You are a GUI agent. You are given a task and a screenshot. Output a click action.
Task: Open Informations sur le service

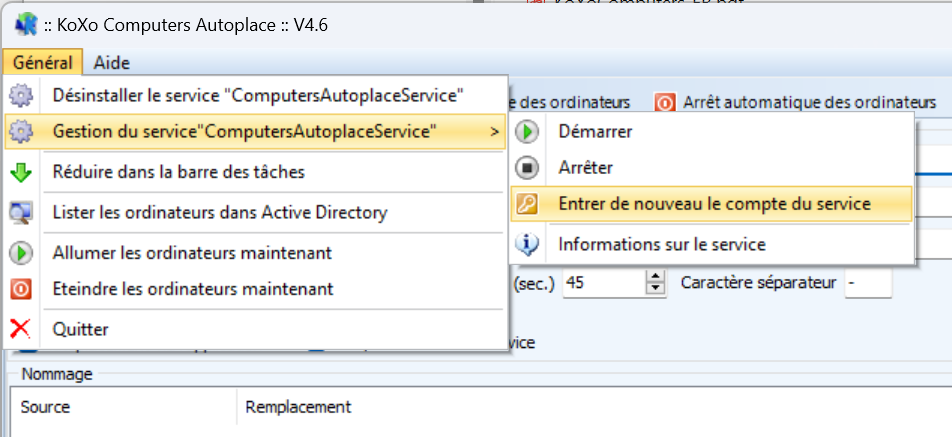[712, 245]
